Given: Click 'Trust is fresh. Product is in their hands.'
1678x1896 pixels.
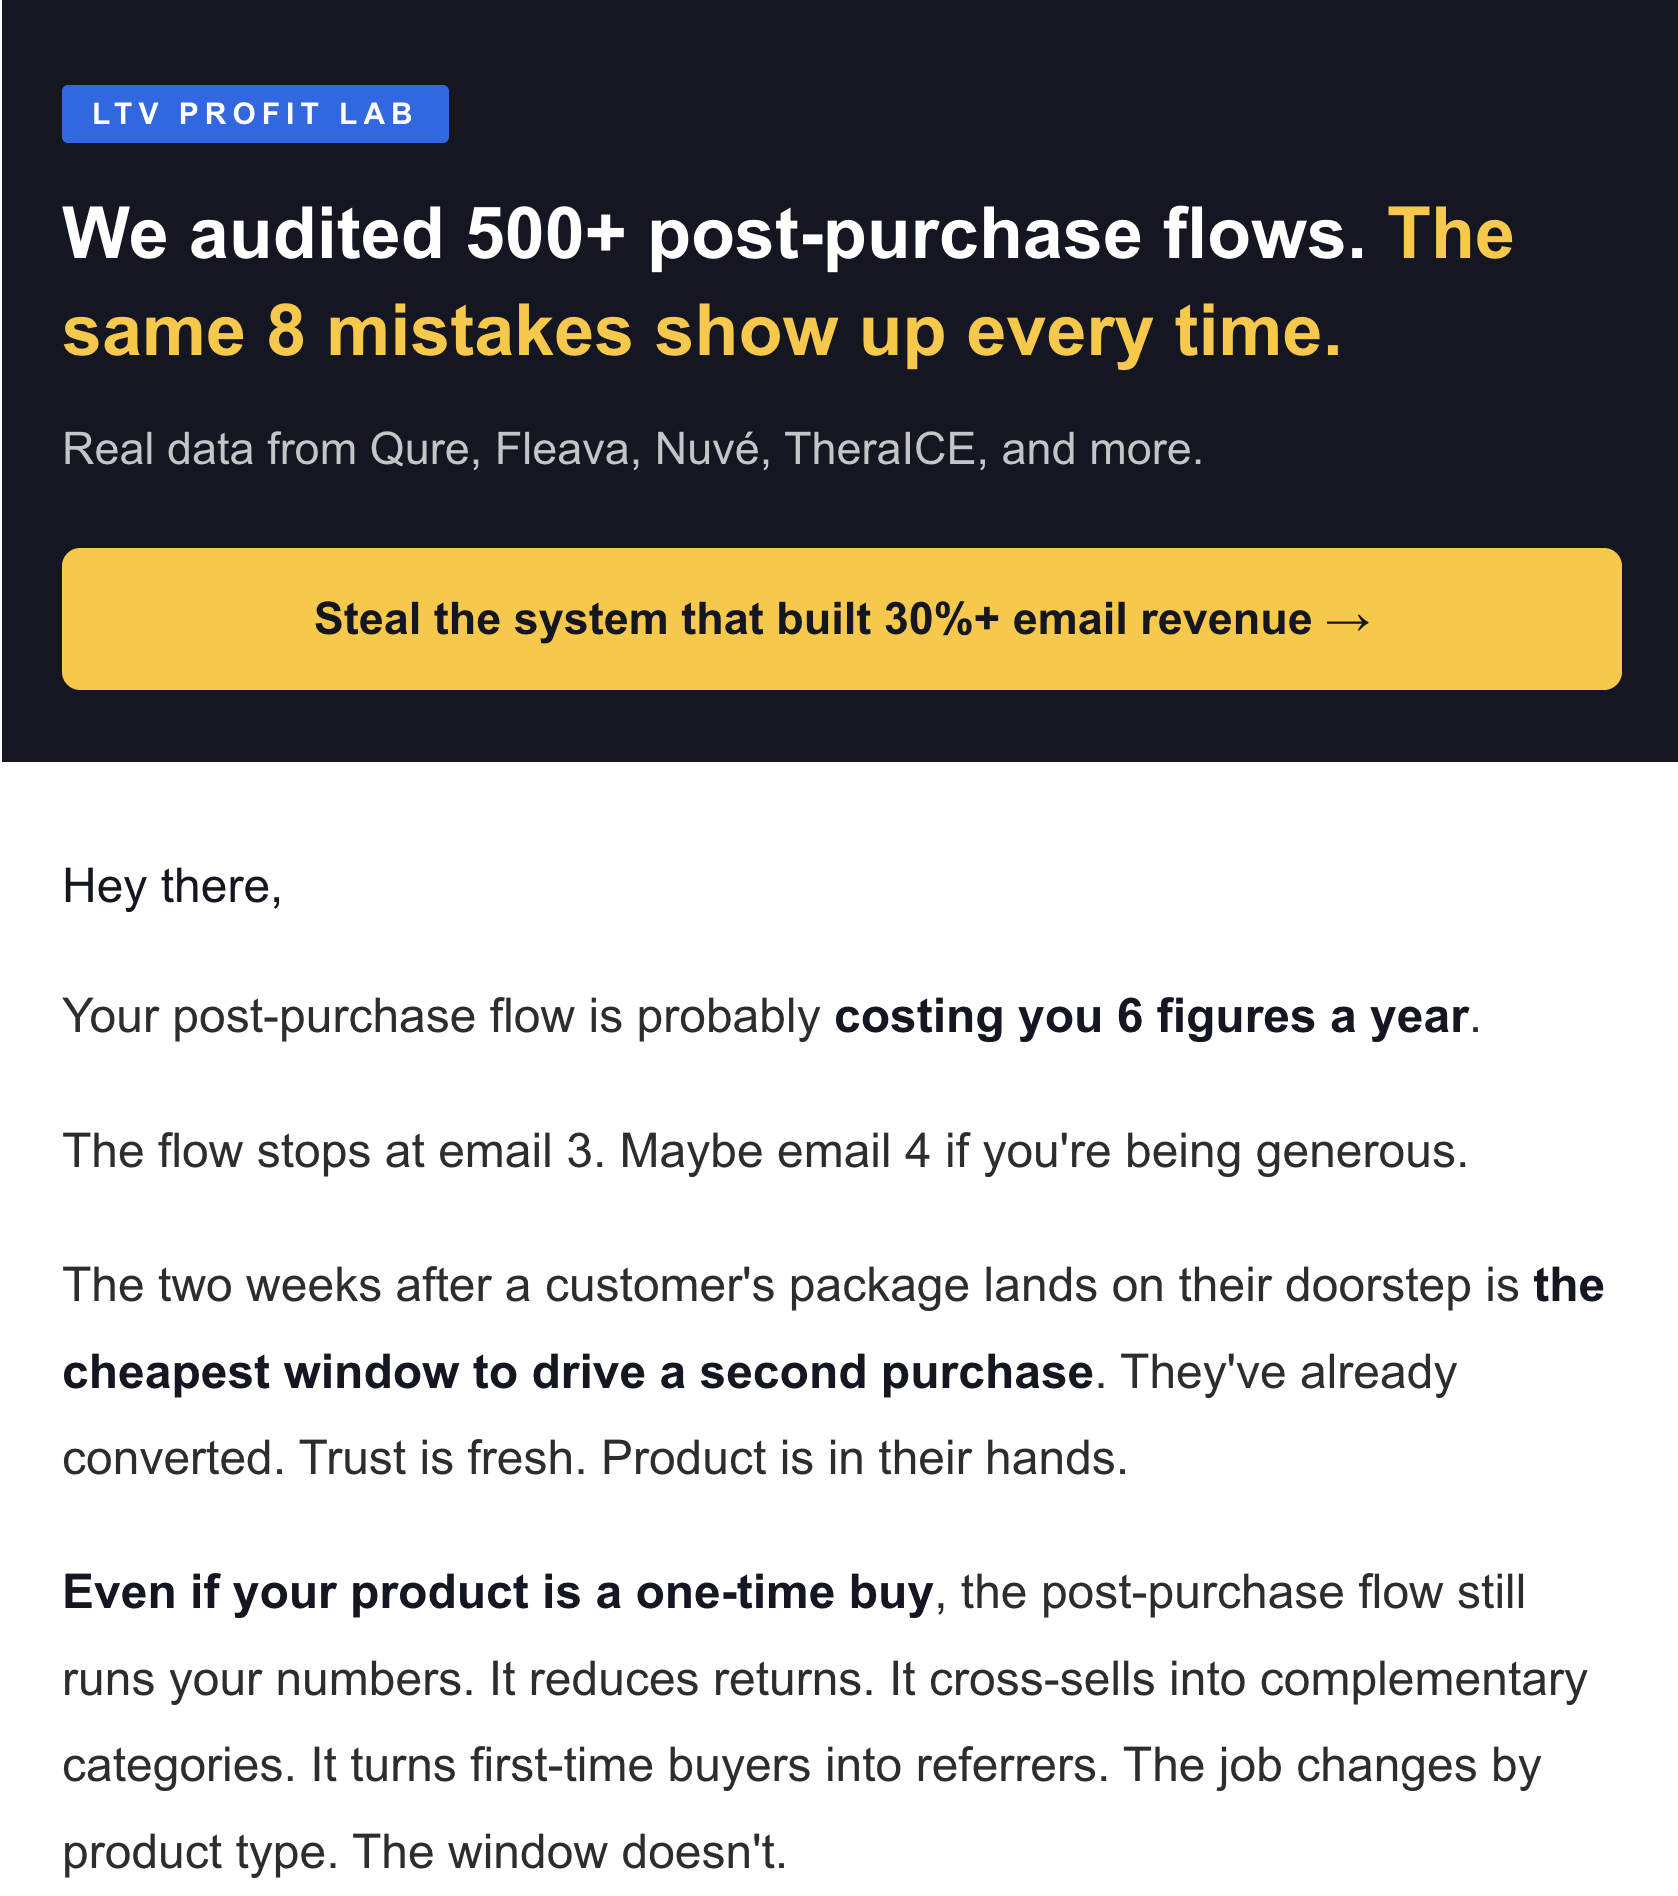Looking at the screenshot, I should (714, 1458).
